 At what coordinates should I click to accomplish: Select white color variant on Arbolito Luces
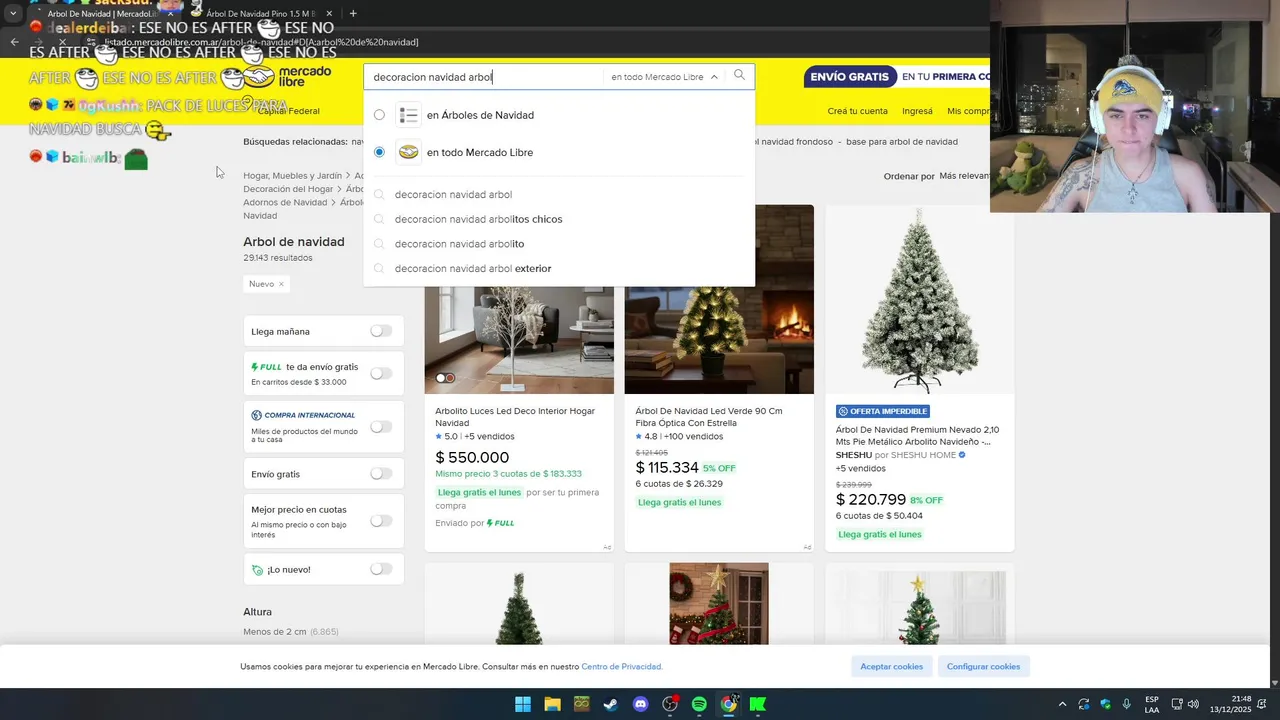pyautogui.click(x=440, y=378)
